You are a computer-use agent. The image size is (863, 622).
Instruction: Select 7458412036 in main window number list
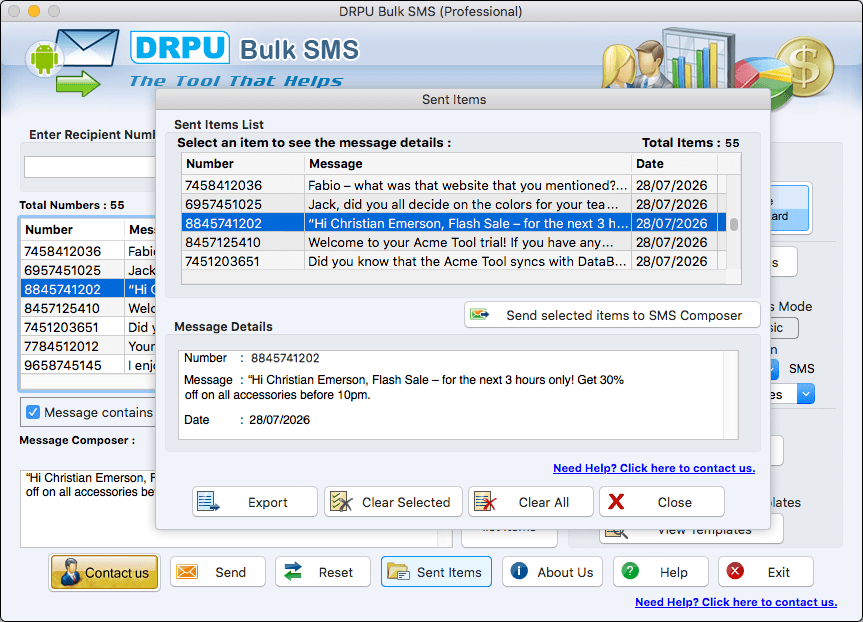click(88, 251)
